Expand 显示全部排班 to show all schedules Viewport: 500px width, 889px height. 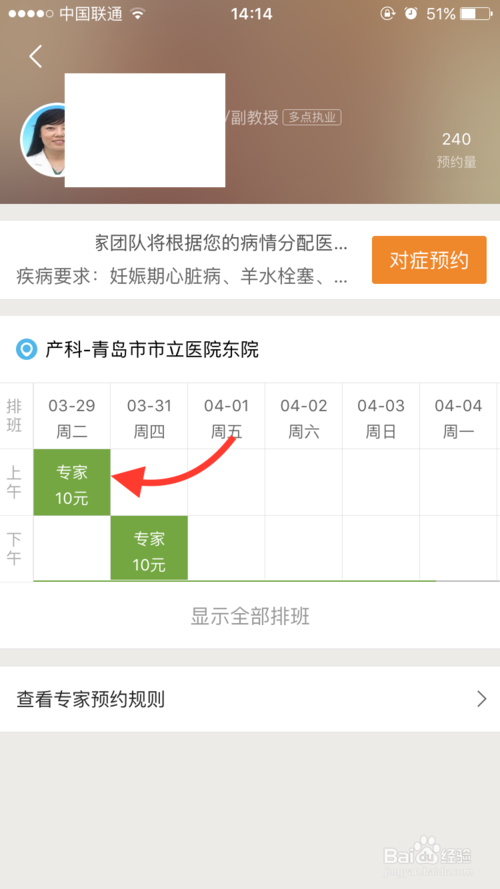tap(250, 616)
